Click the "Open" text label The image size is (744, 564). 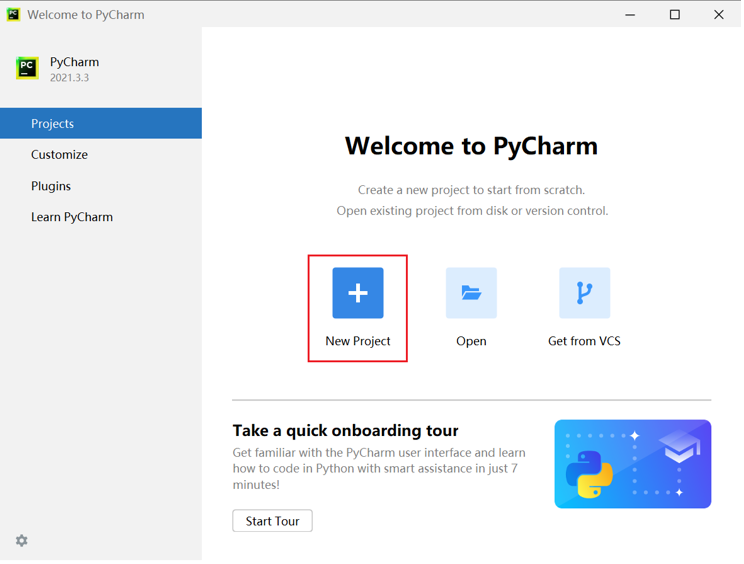click(471, 341)
